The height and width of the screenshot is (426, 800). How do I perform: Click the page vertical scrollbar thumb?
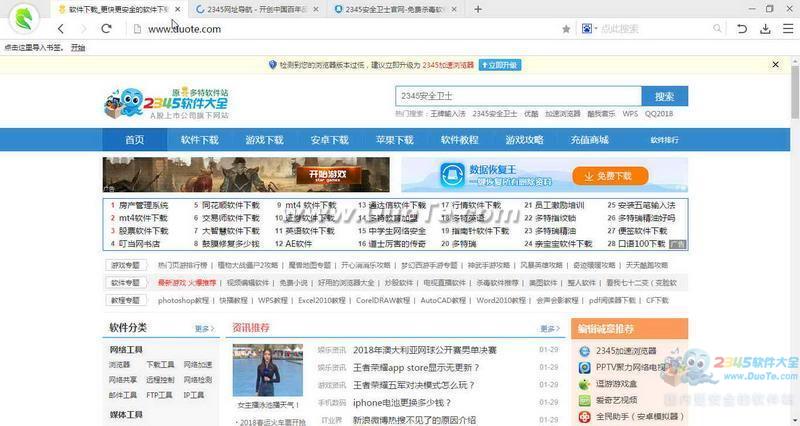point(795,92)
